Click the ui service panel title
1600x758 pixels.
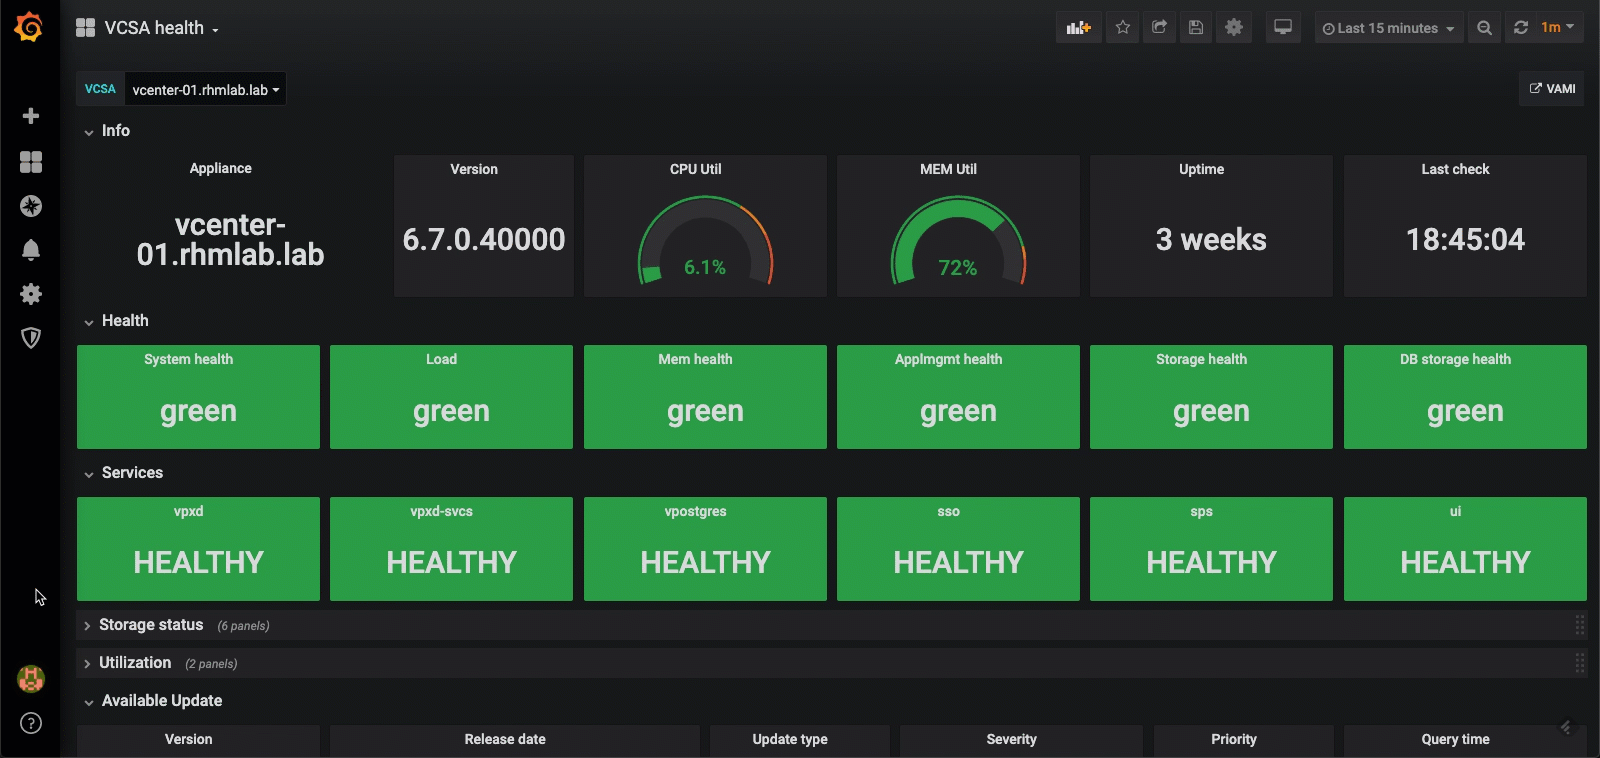click(1456, 511)
